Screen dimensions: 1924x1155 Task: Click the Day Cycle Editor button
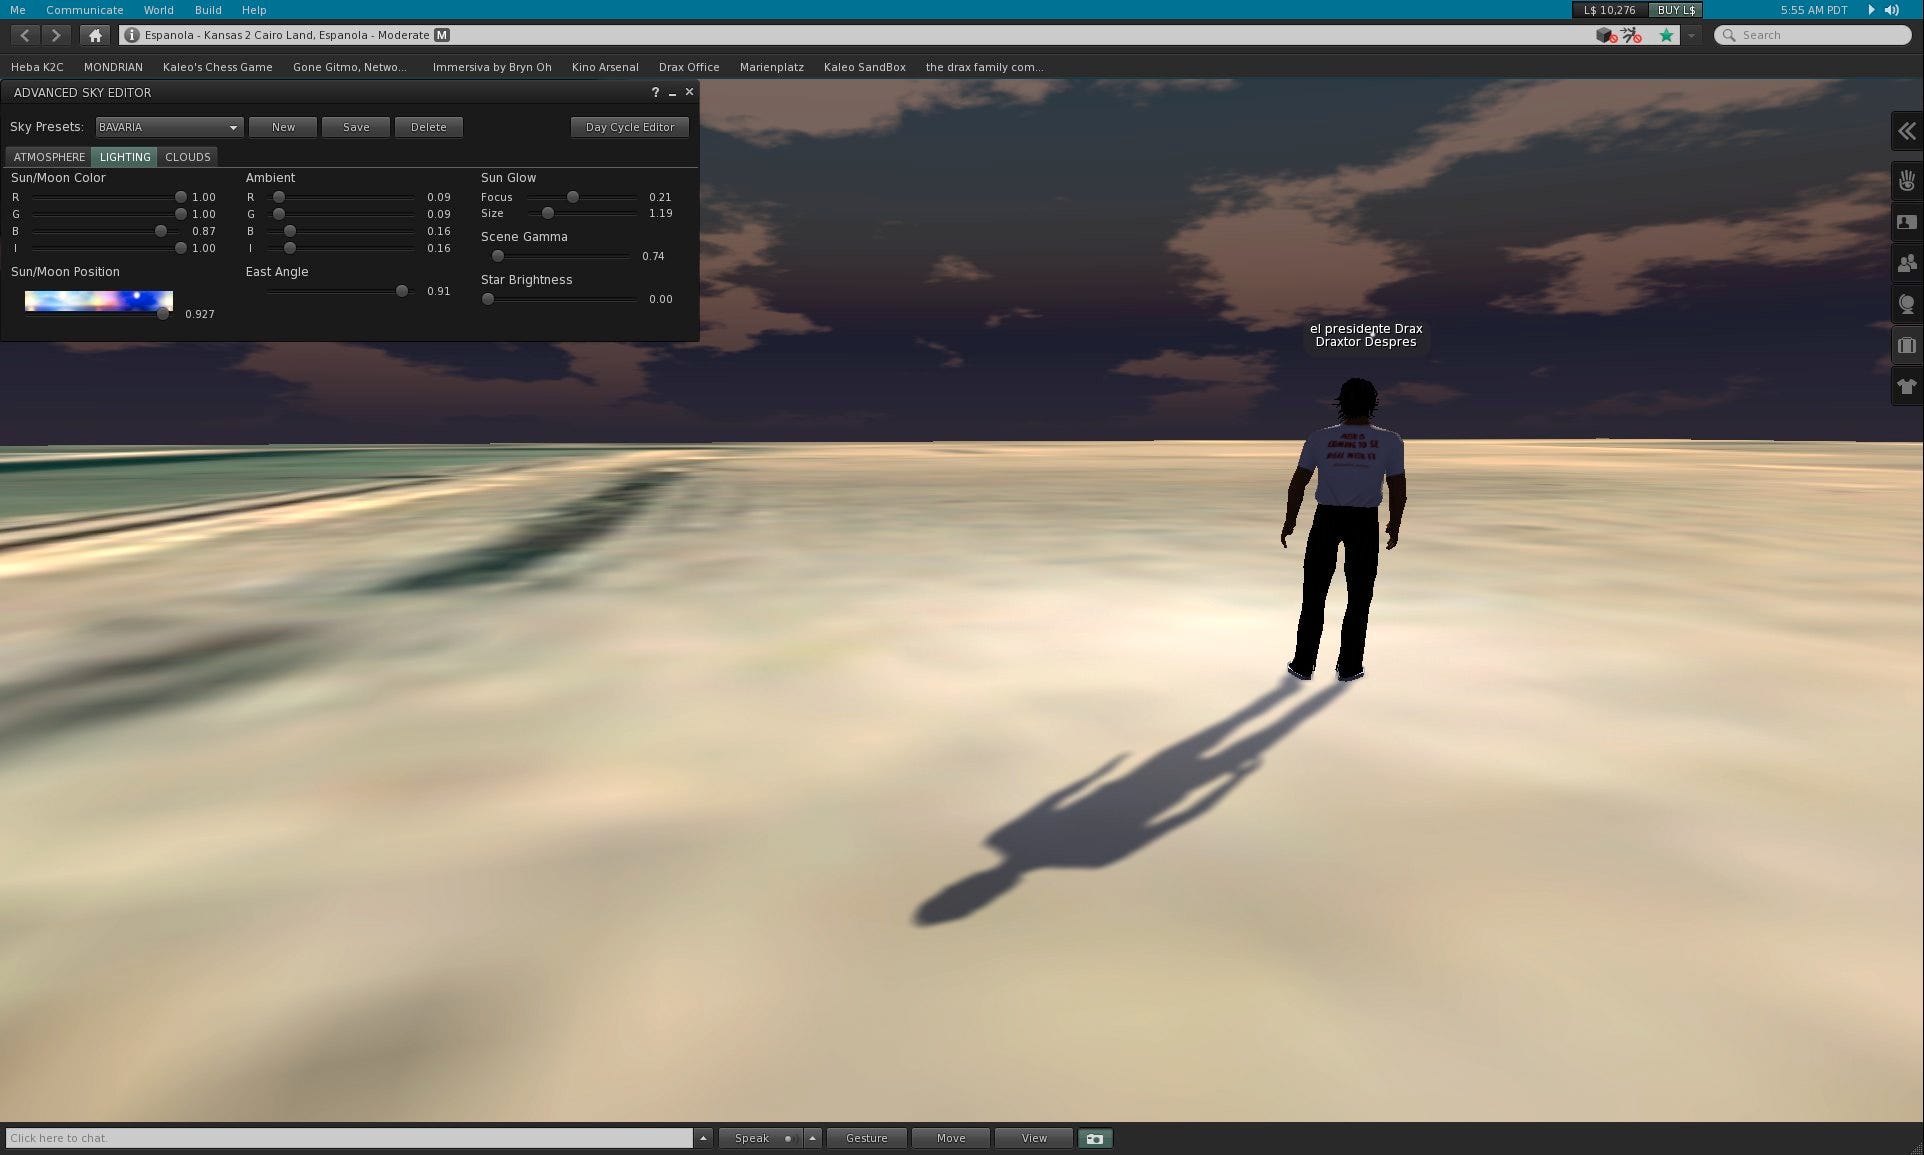tap(629, 127)
